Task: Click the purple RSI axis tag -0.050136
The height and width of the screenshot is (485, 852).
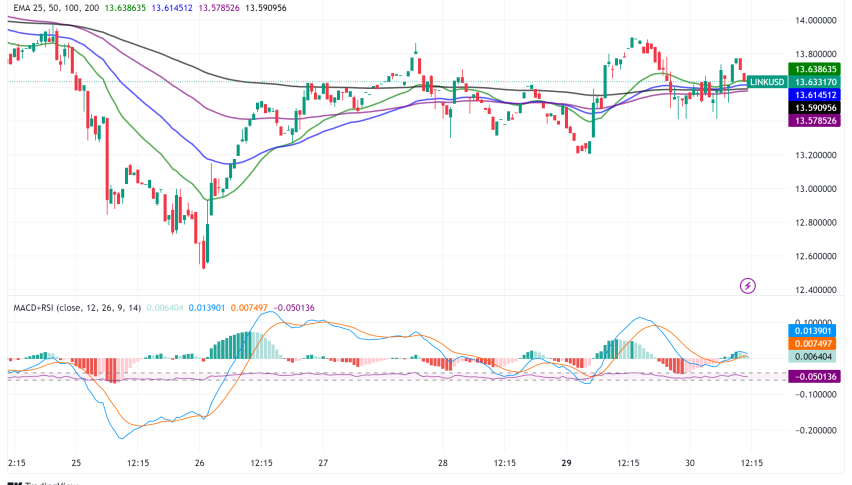Action: tap(815, 376)
